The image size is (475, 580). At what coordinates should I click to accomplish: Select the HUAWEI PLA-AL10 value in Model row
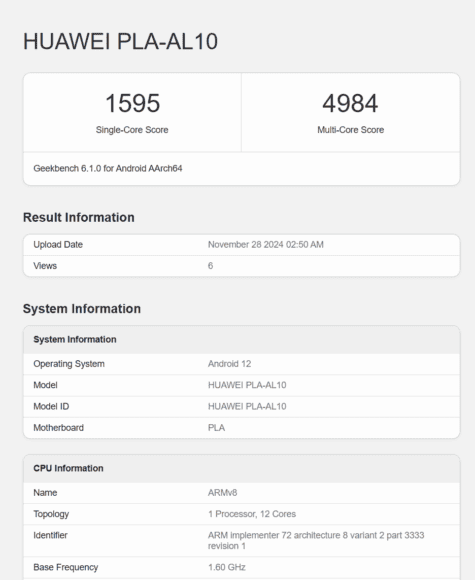click(247, 385)
